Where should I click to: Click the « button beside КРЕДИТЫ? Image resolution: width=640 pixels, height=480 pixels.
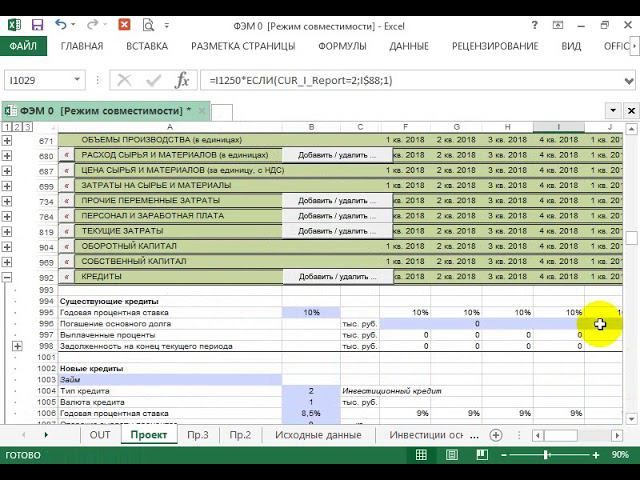tap(66, 277)
